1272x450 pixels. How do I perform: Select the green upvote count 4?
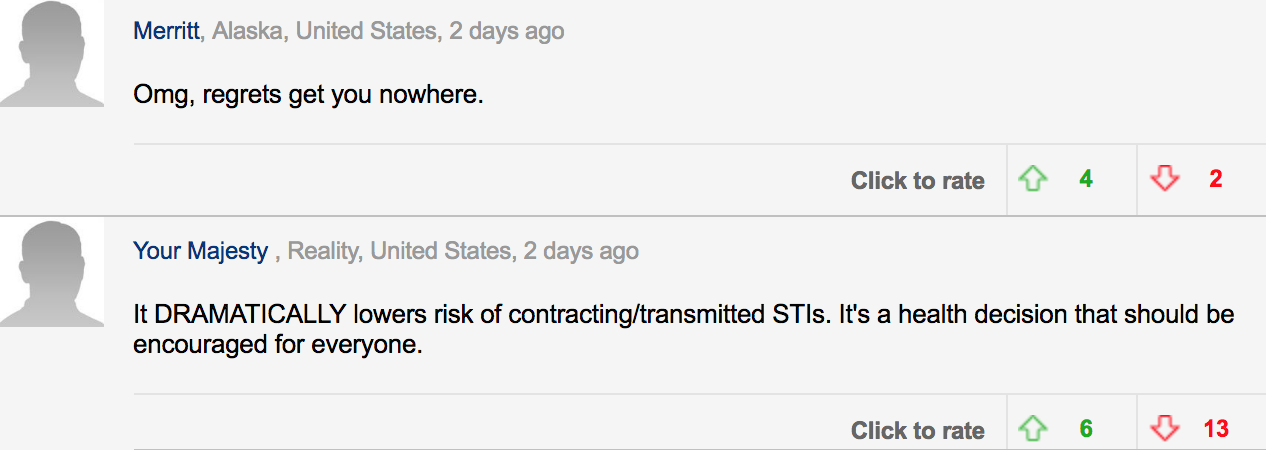click(1086, 180)
